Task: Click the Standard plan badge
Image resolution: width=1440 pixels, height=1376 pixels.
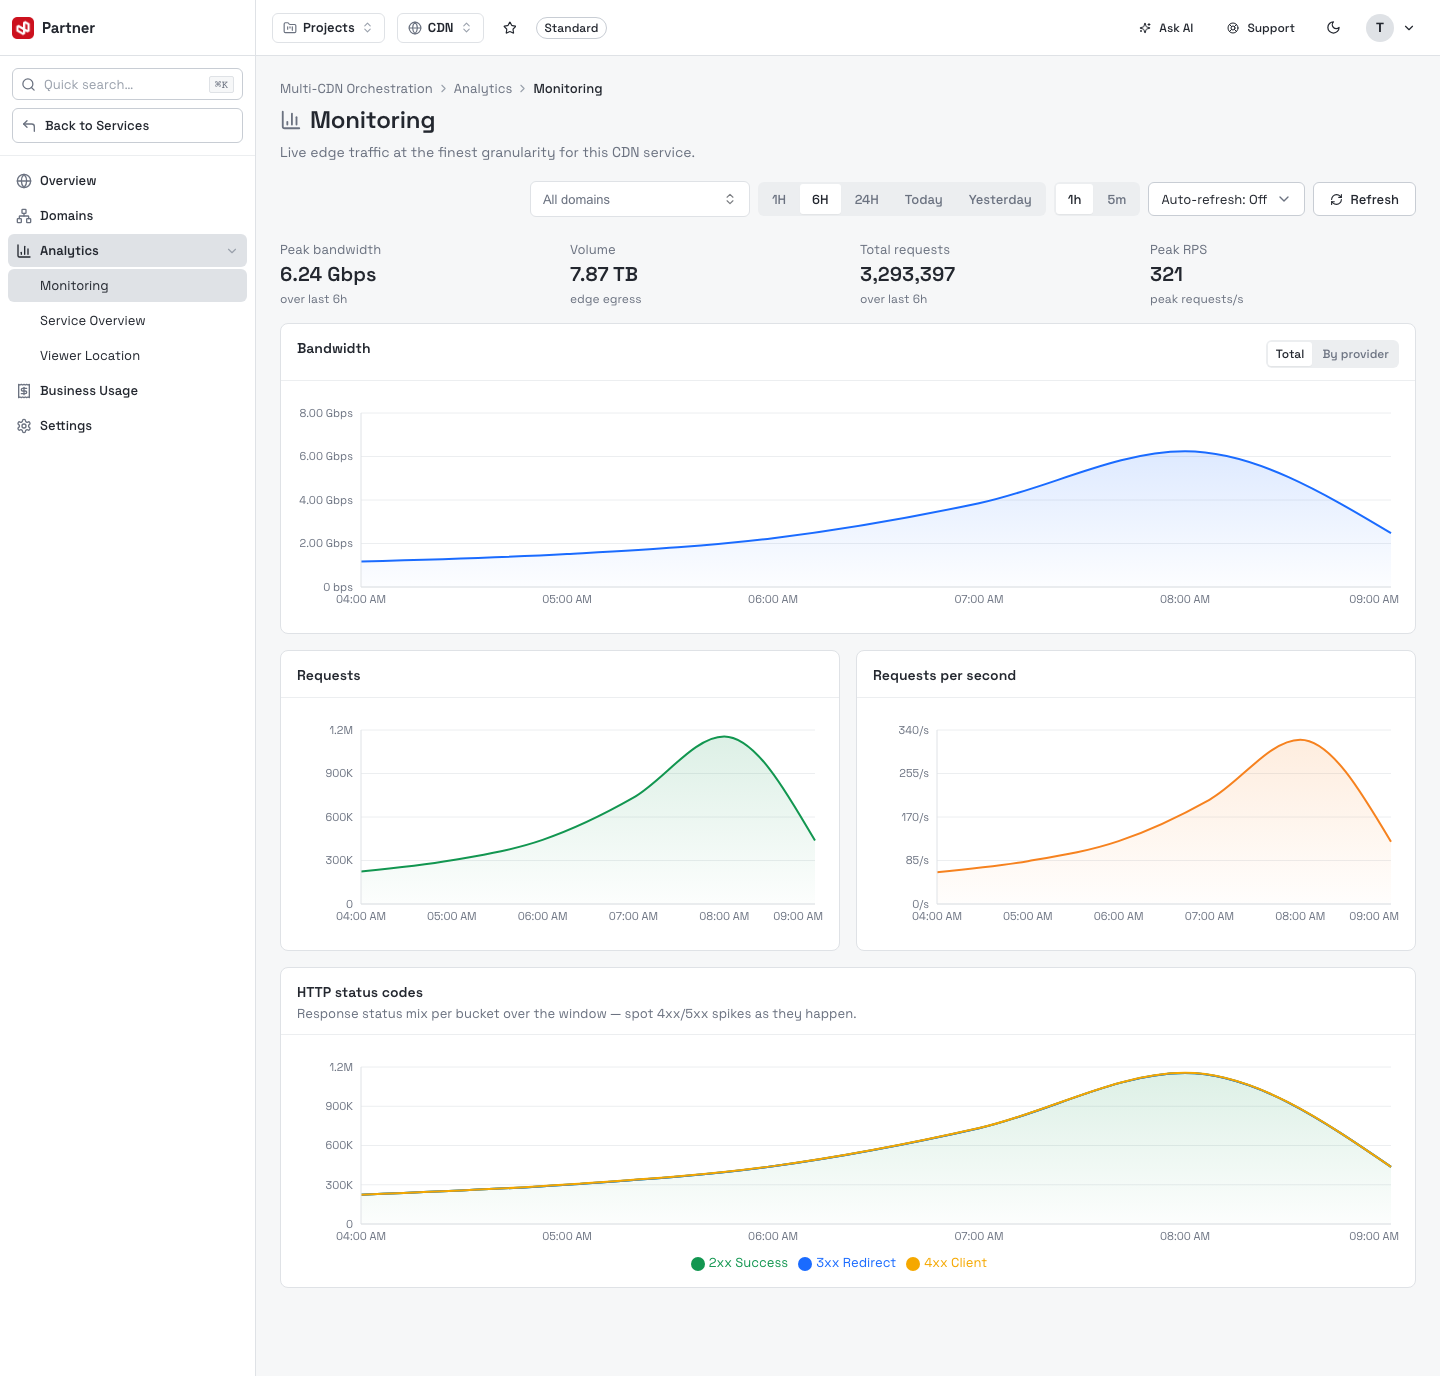Action: (x=571, y=28)
